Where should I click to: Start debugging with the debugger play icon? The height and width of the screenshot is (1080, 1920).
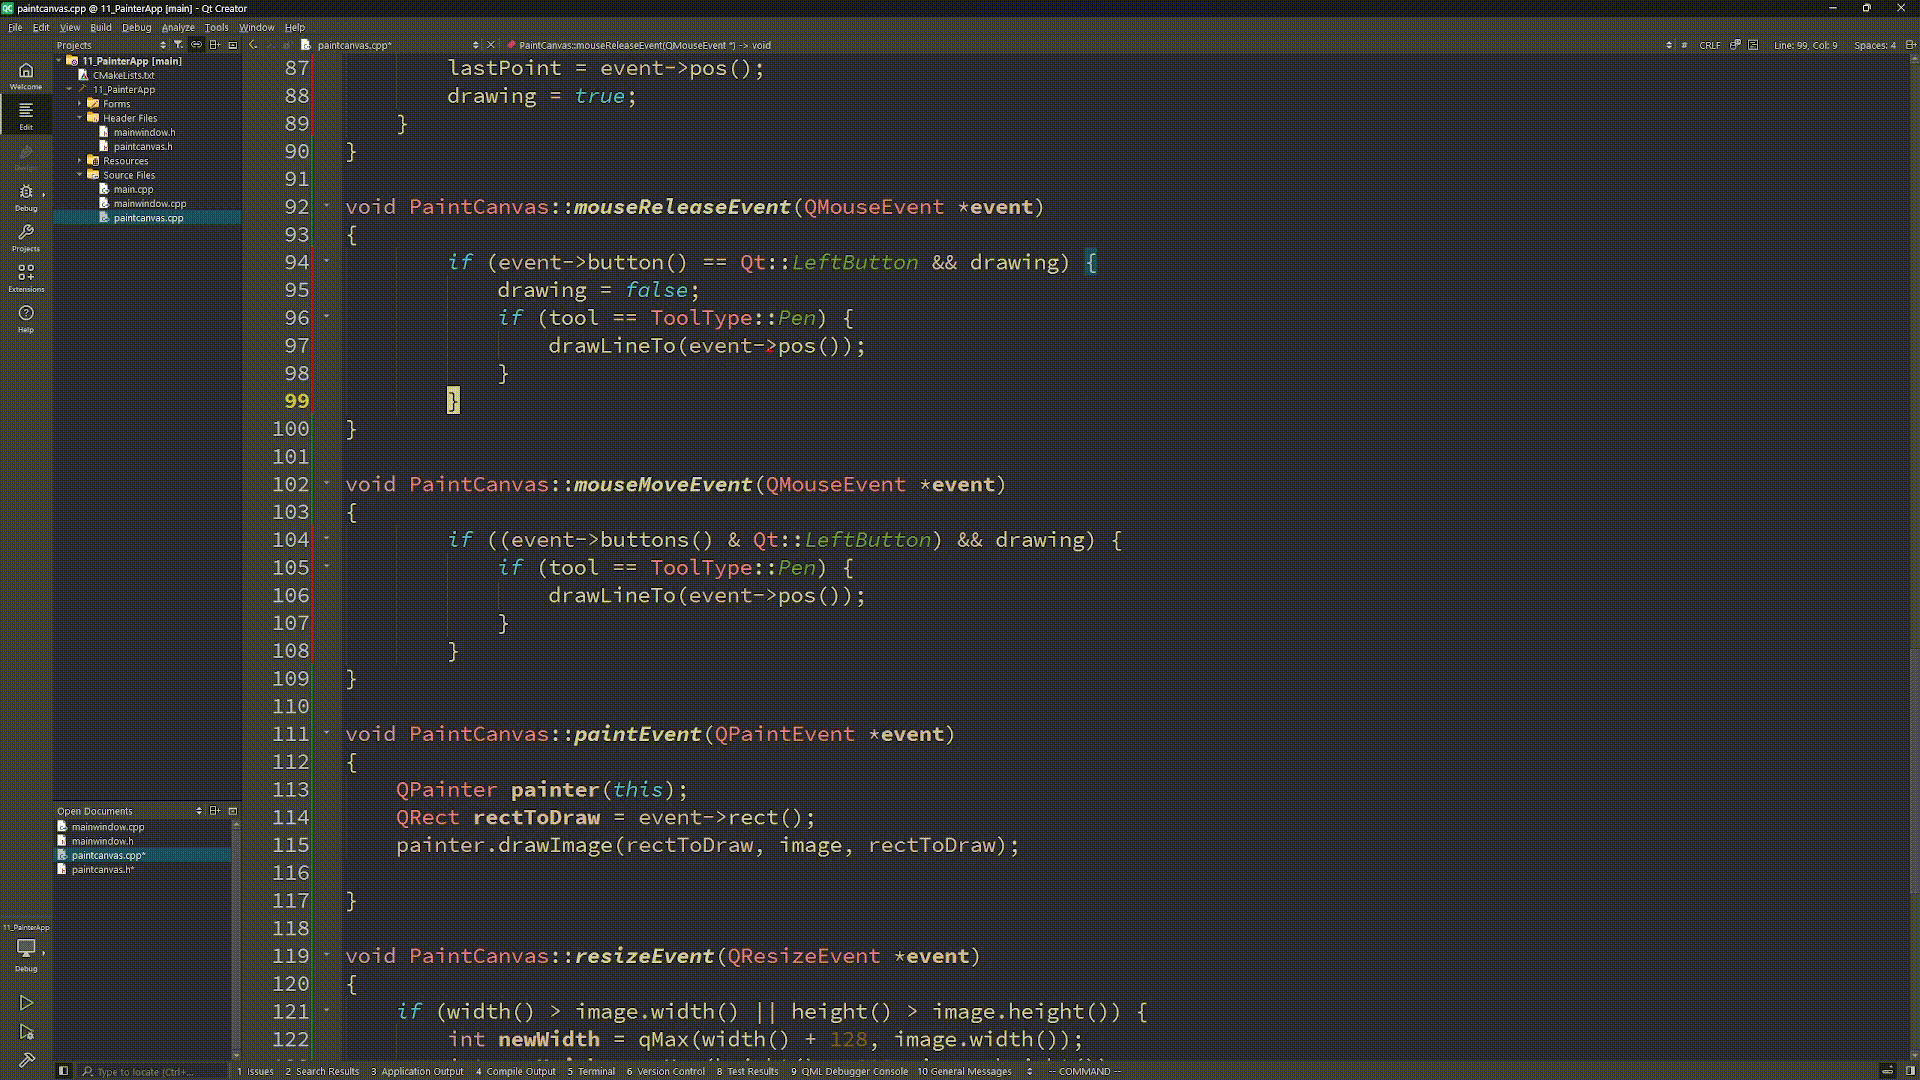pyautogui.click(x=26, y=1033)
